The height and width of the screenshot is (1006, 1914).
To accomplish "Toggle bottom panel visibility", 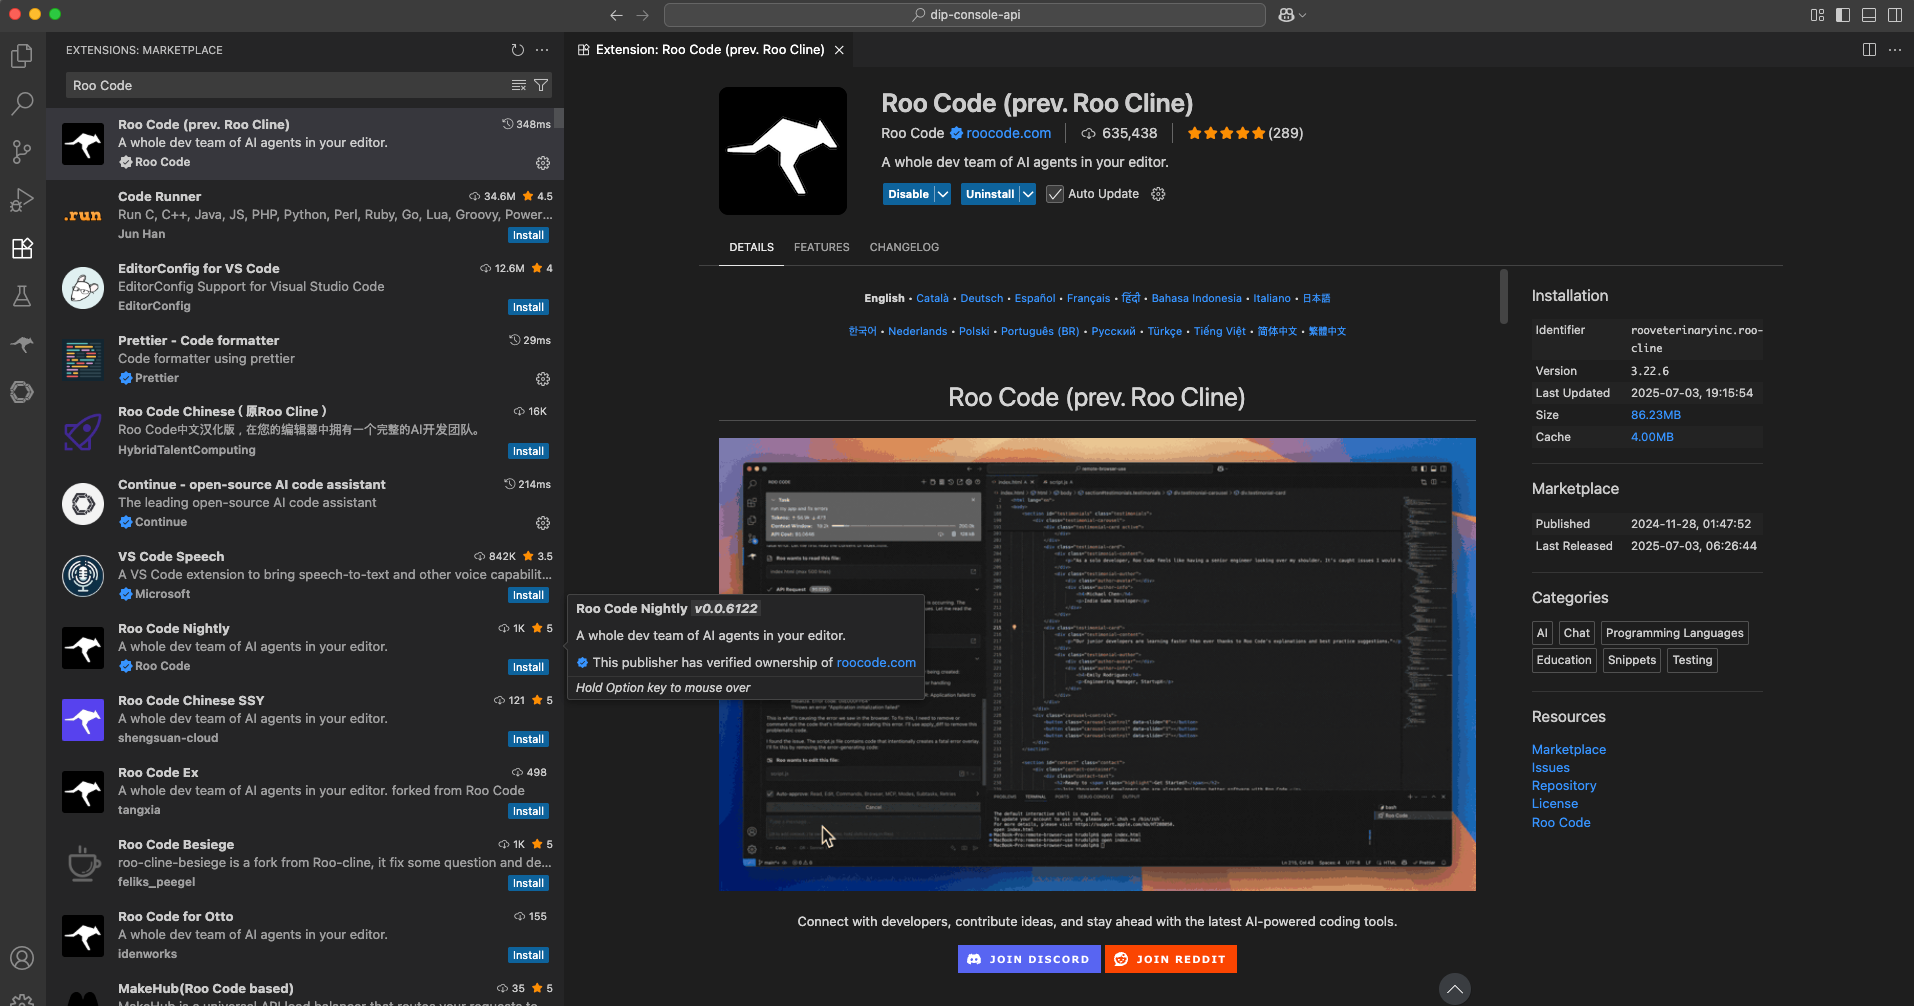I will tap(1869, 15).
